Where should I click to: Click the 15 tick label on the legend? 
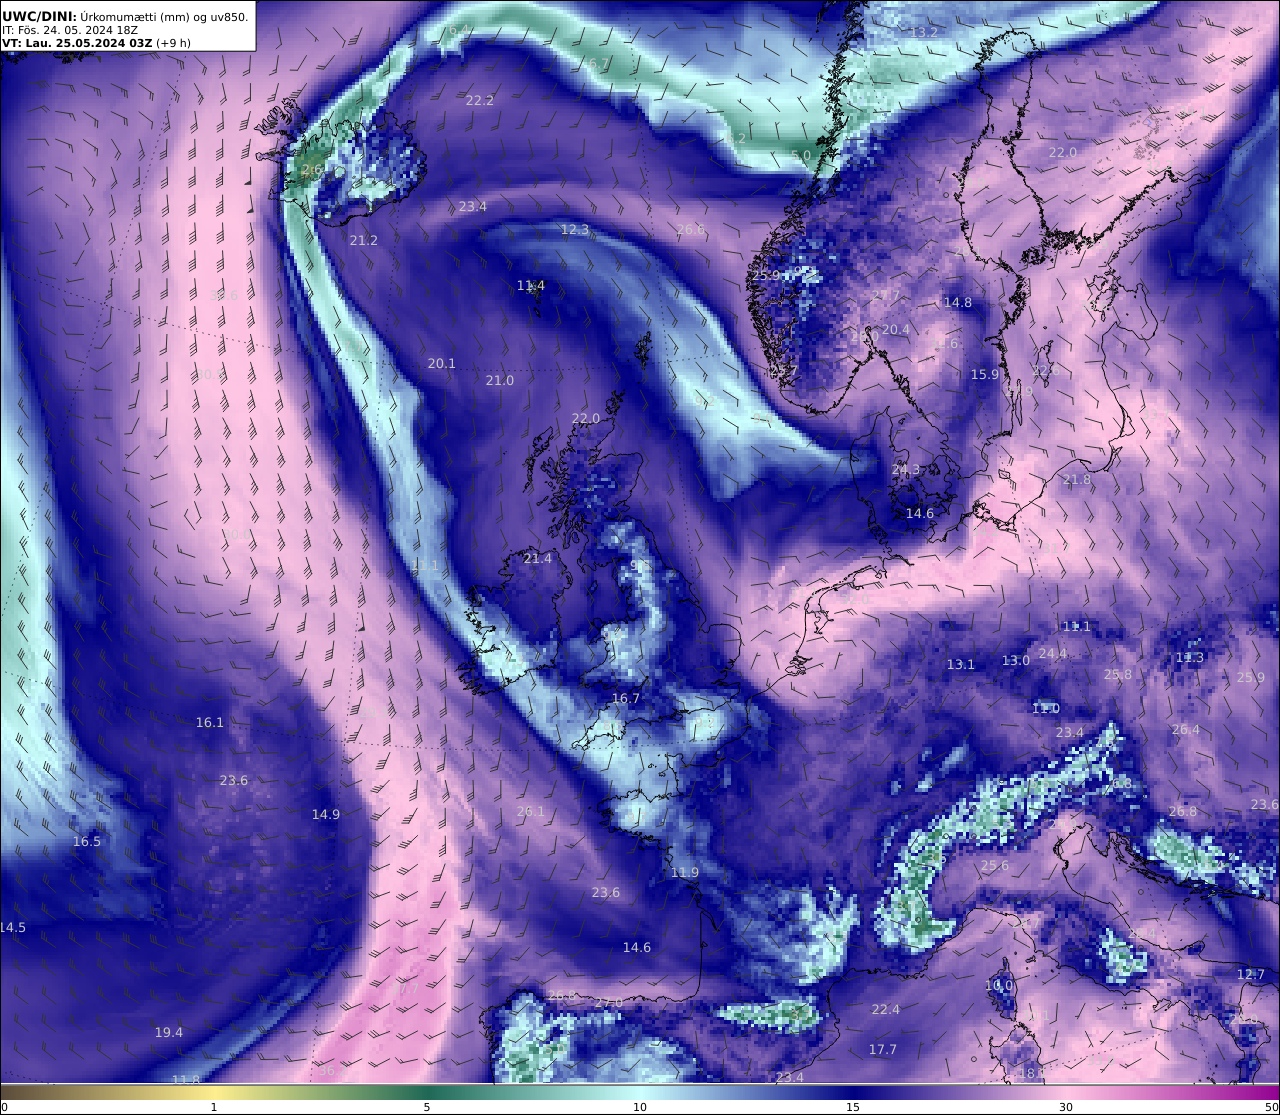(853, 1107)
